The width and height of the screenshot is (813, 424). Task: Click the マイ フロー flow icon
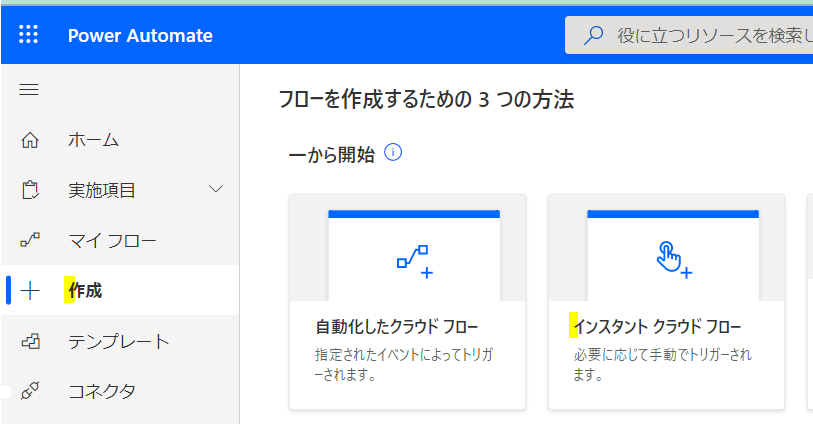29,240
